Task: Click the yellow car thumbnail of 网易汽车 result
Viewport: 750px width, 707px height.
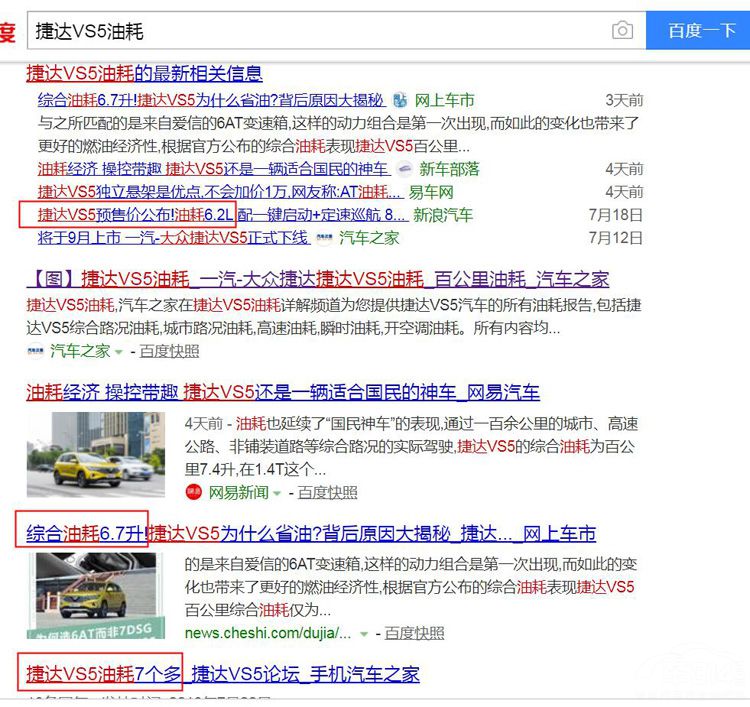Action: click(x=96, y=454)
